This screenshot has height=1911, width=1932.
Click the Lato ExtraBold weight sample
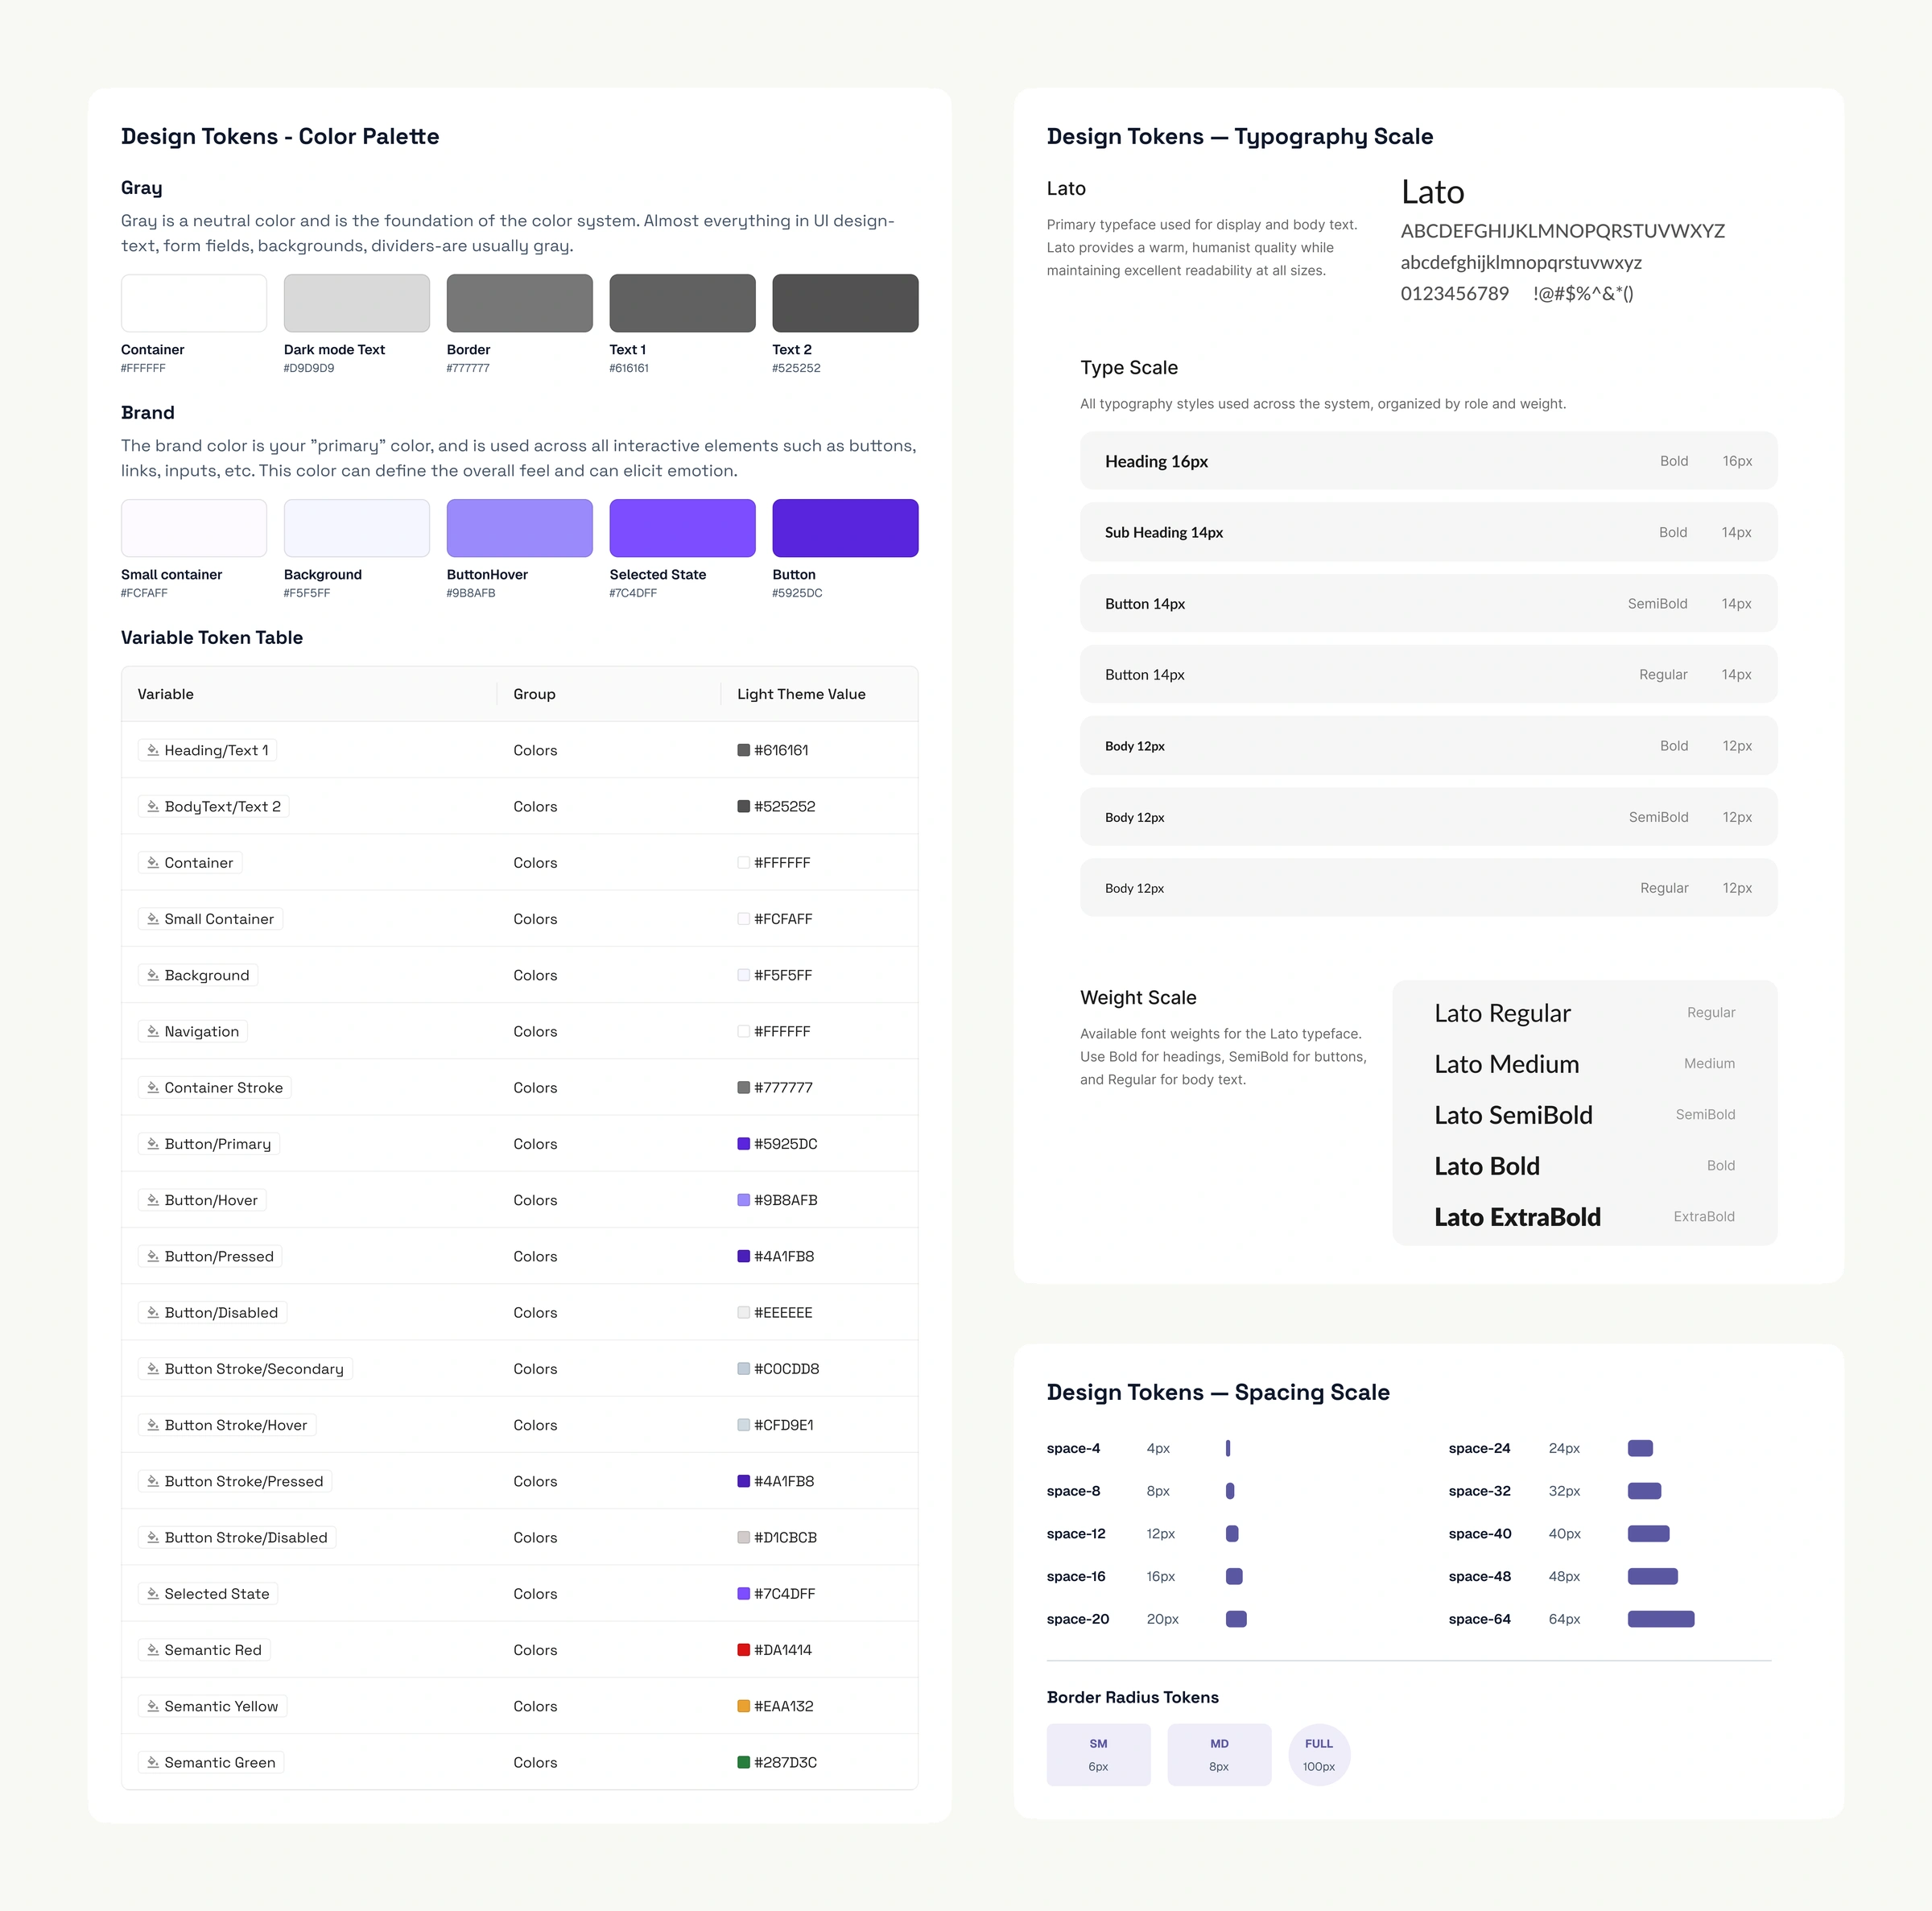pyautogui.click(x=1517, y=1217)
